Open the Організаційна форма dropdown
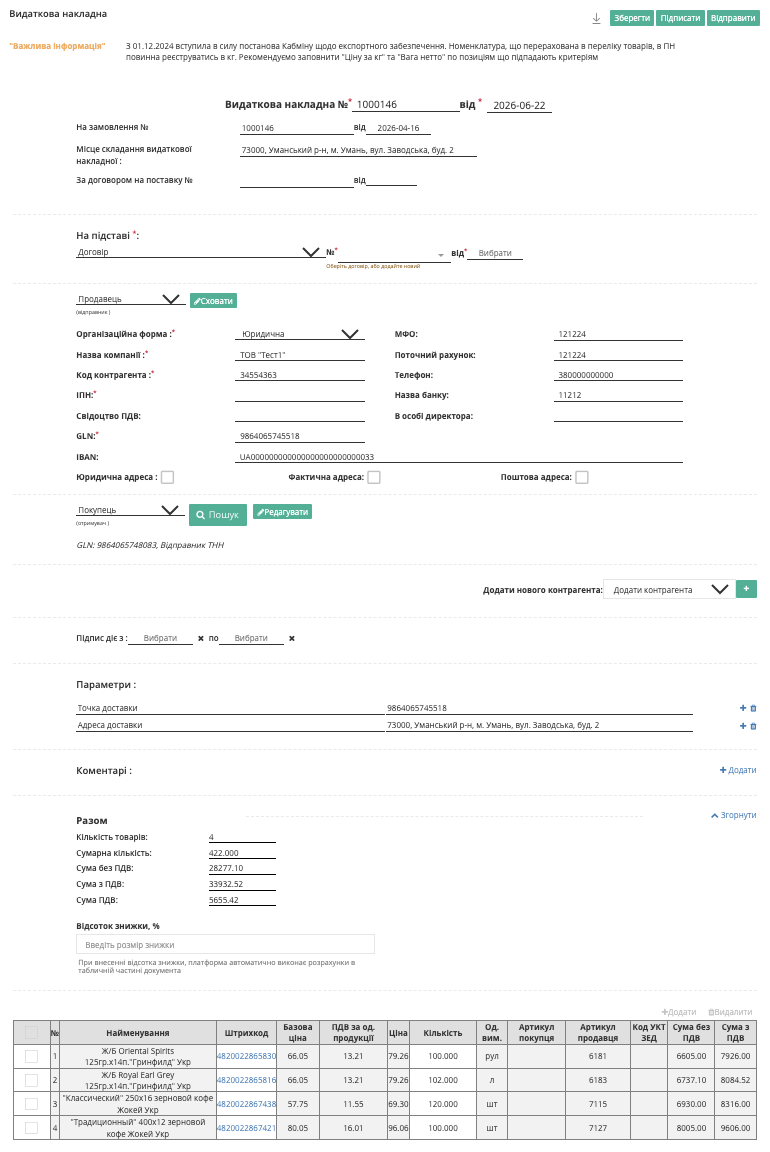770x1152 pixels. pyautogui.click(x=300, y=334)
